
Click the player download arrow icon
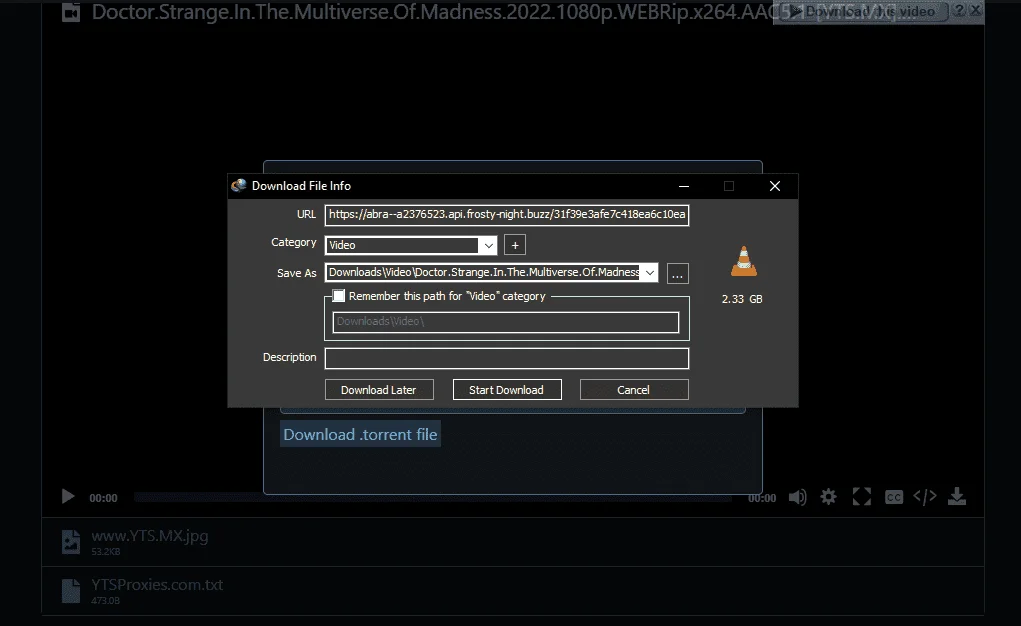pos(957,496)
